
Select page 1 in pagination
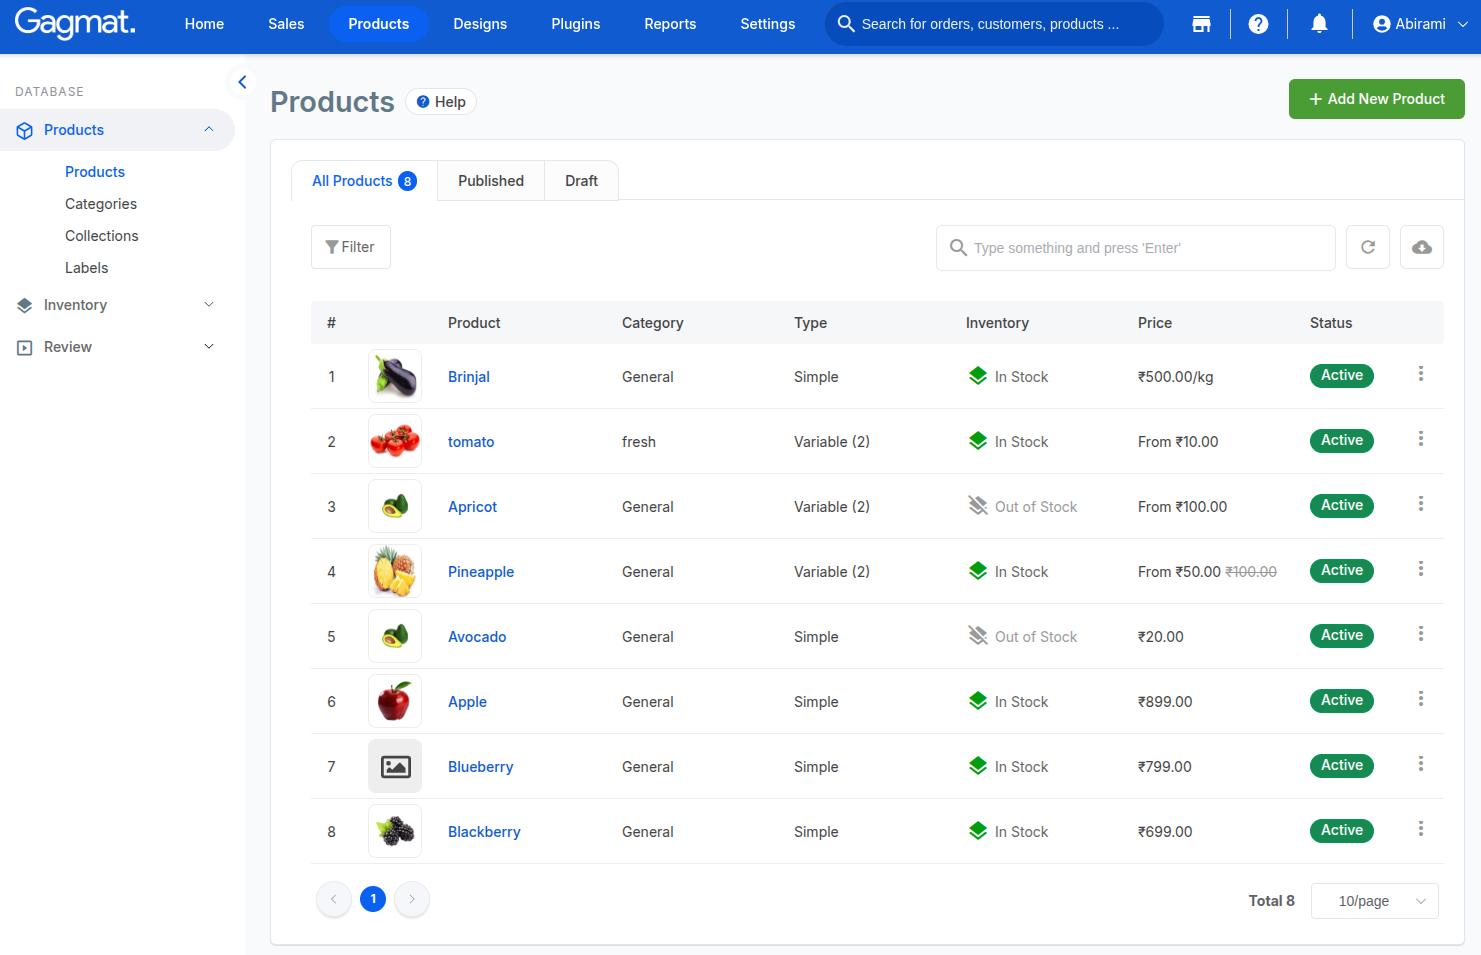373,899
